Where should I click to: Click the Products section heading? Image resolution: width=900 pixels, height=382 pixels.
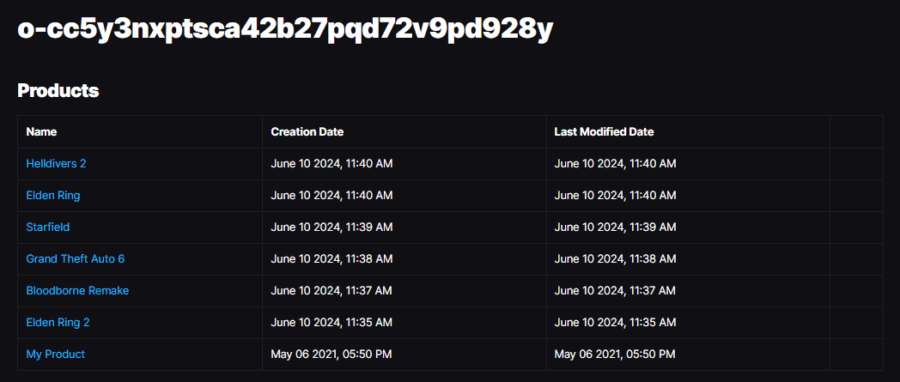click(58, 91)
